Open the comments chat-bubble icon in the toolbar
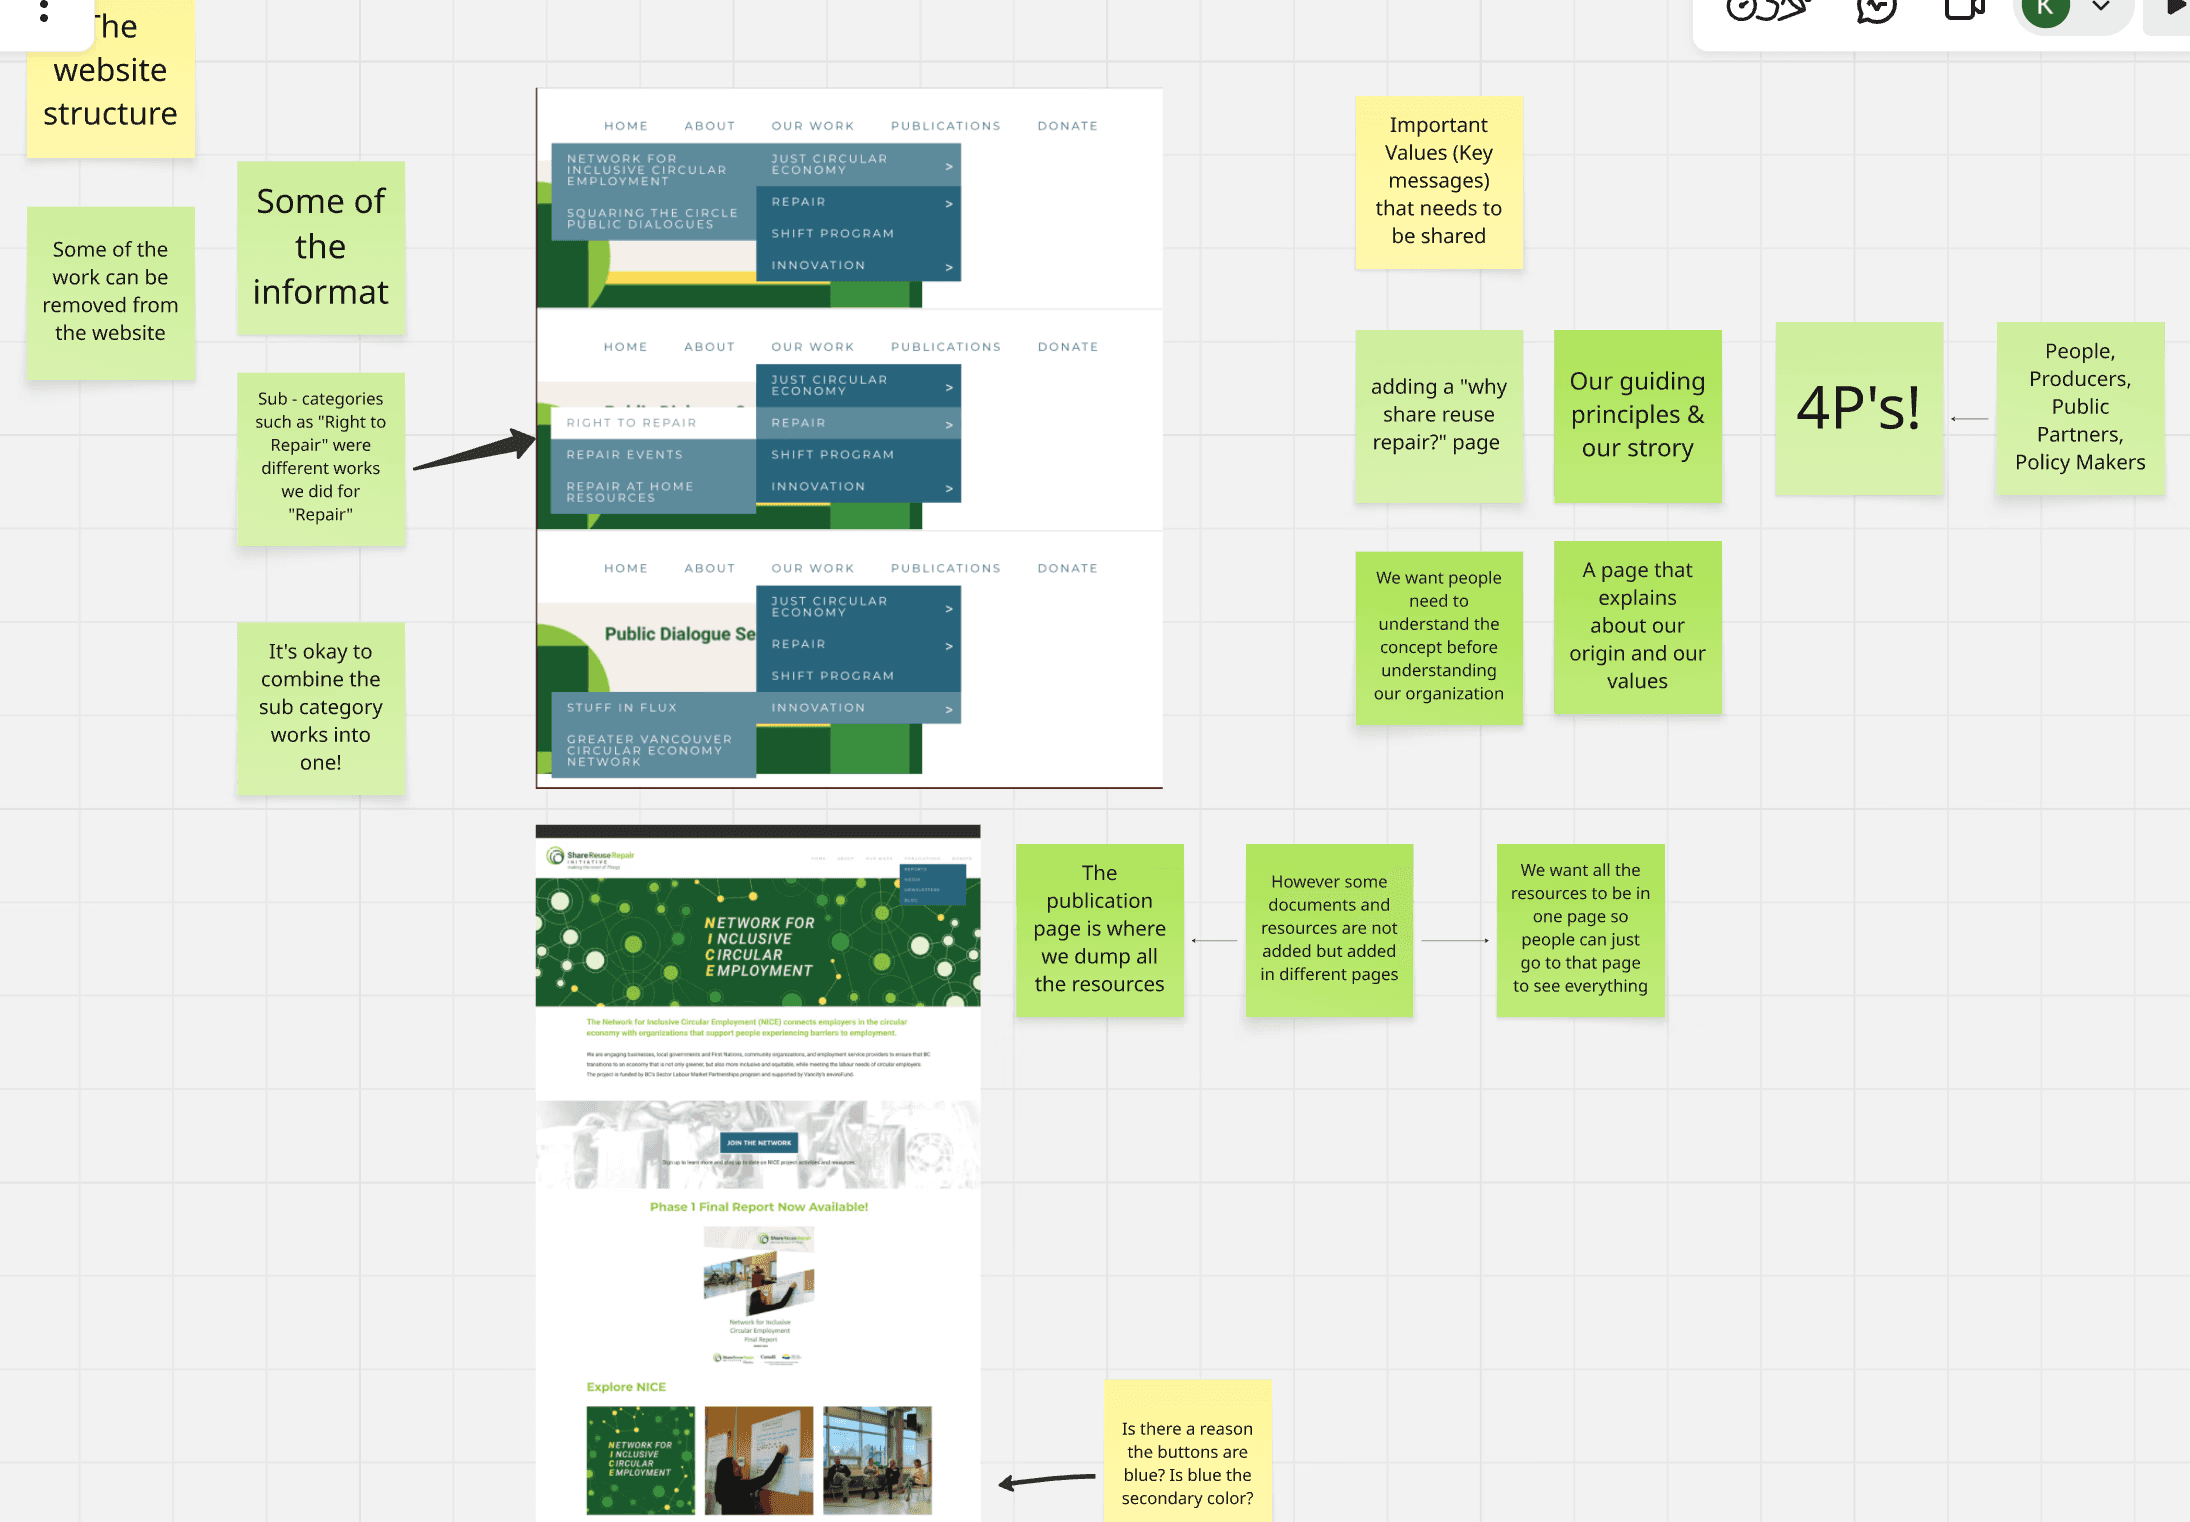This screenshot has width=2190, height=1522. [x=1875, y=10]
